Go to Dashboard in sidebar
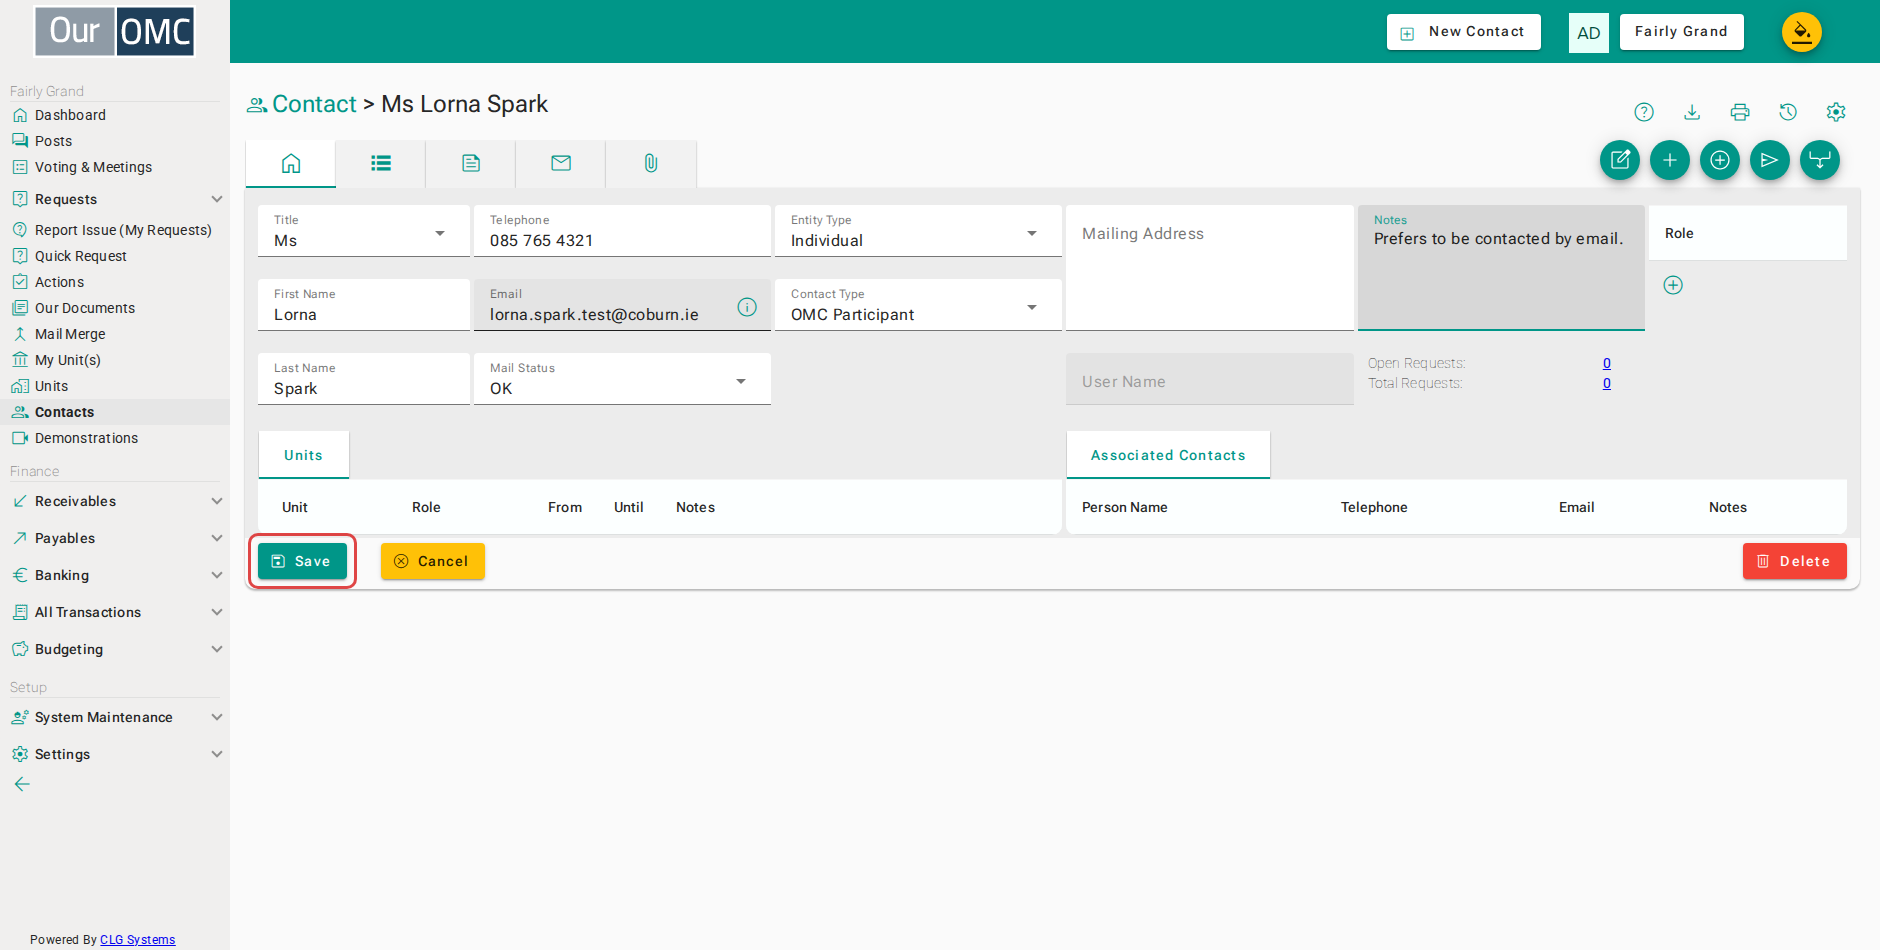 (70, 115)
